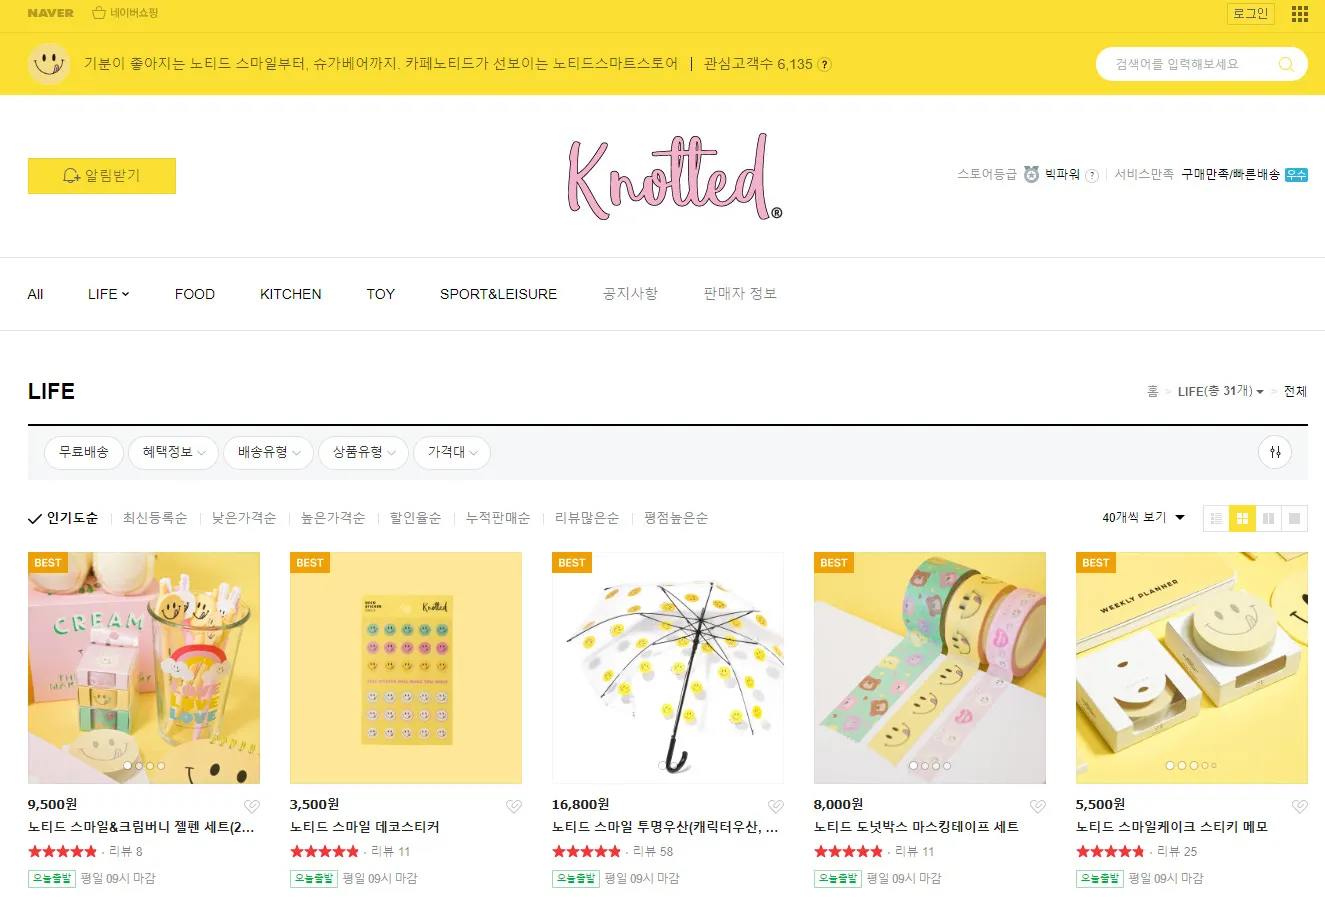Click the 로그인 button
Screen dimensions: 1325x912
(x=1250, y=14)
